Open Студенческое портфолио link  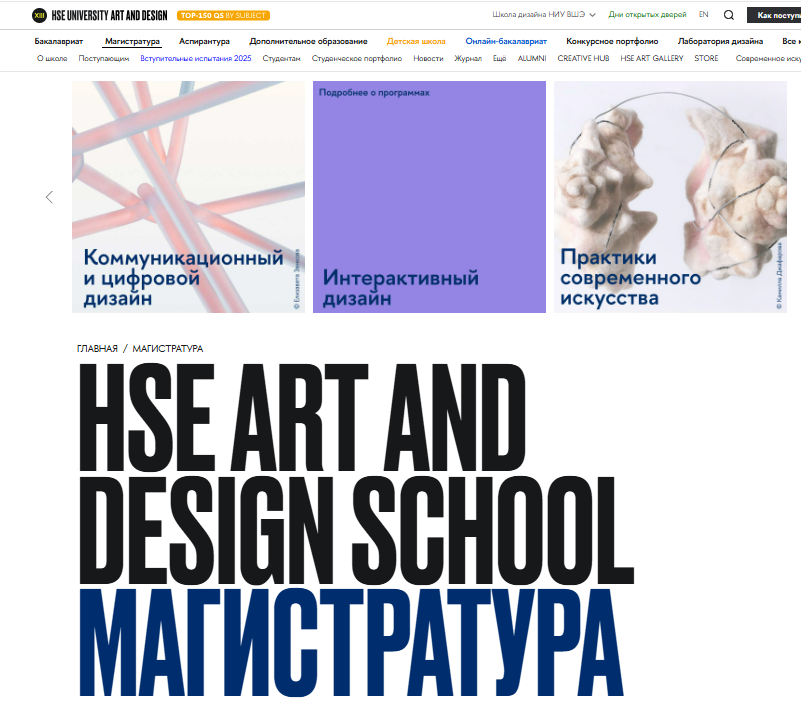point(357,59)
